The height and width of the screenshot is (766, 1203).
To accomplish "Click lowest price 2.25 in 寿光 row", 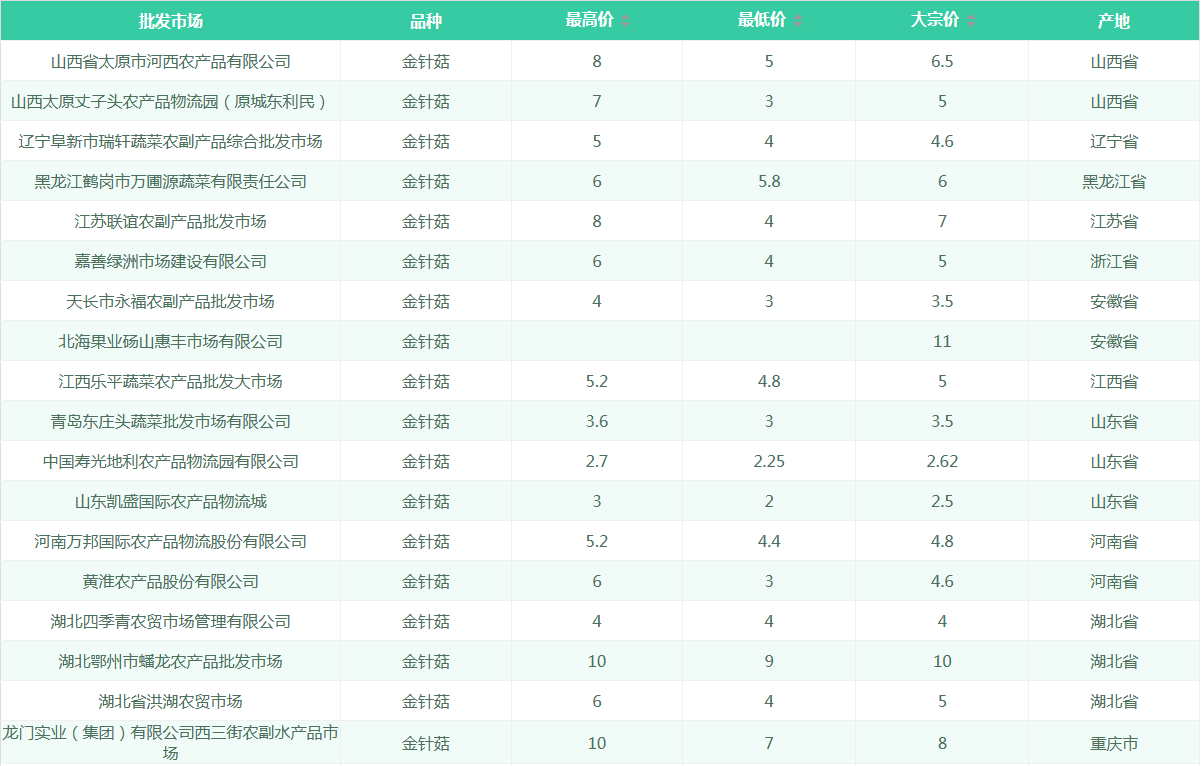I will pyautogui.click(x=769, y=461).
